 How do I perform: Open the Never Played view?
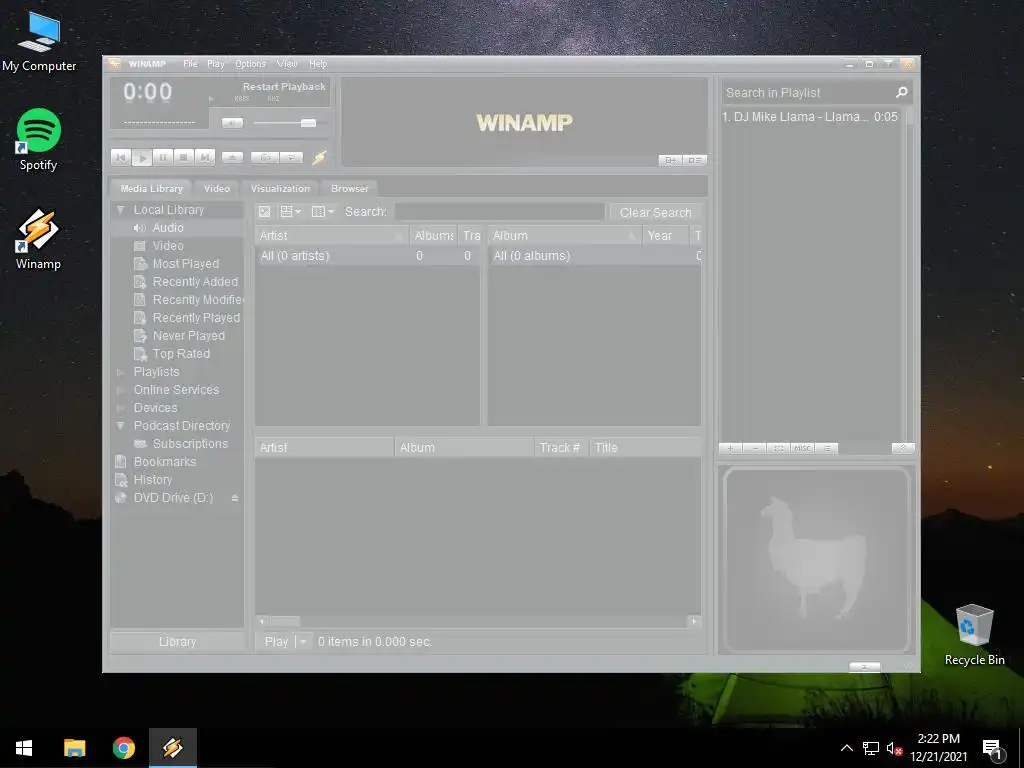click(188, 336)
